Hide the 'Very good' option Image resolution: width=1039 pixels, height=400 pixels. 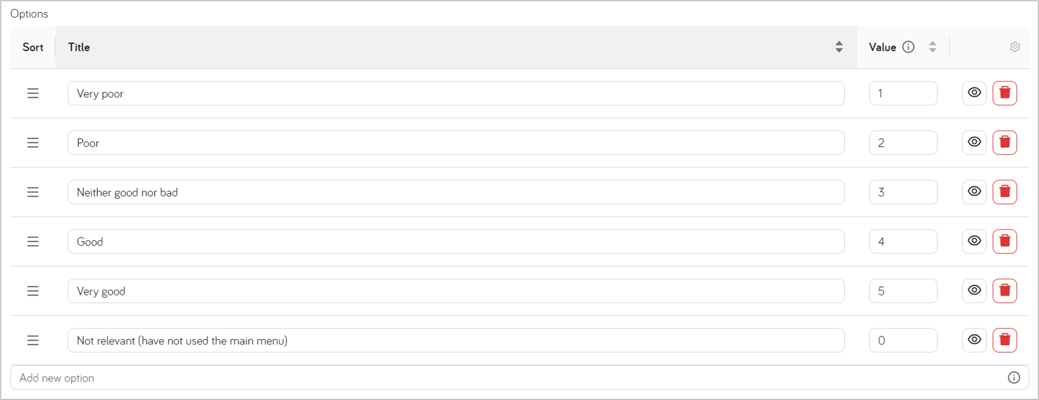[974, 291]
